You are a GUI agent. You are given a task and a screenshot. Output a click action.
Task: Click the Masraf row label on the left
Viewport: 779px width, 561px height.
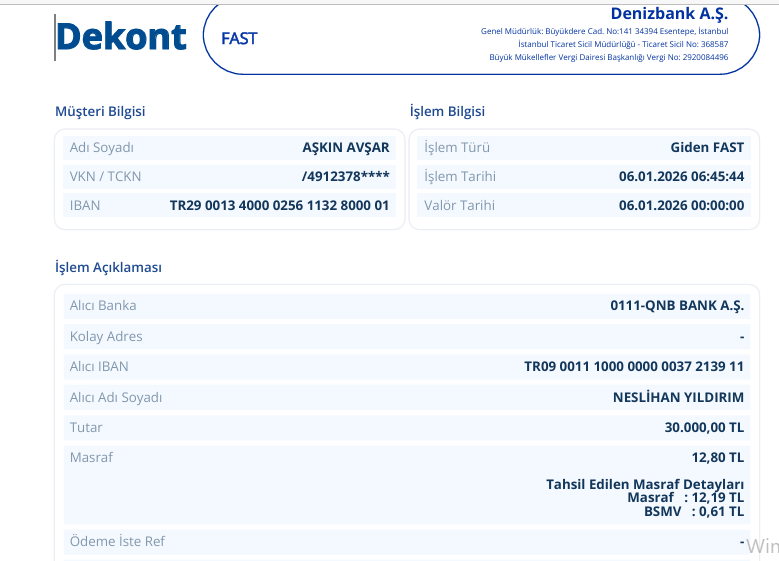(91, 457)
